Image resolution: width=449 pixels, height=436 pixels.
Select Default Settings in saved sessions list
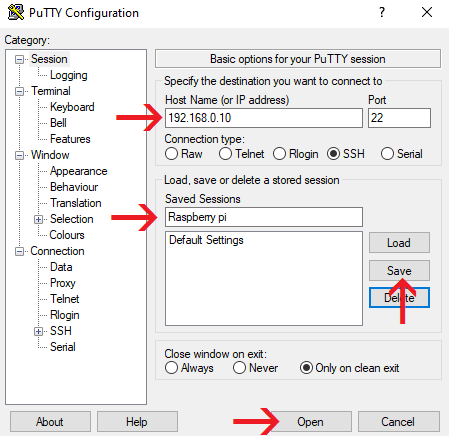[x=206, y=240]
